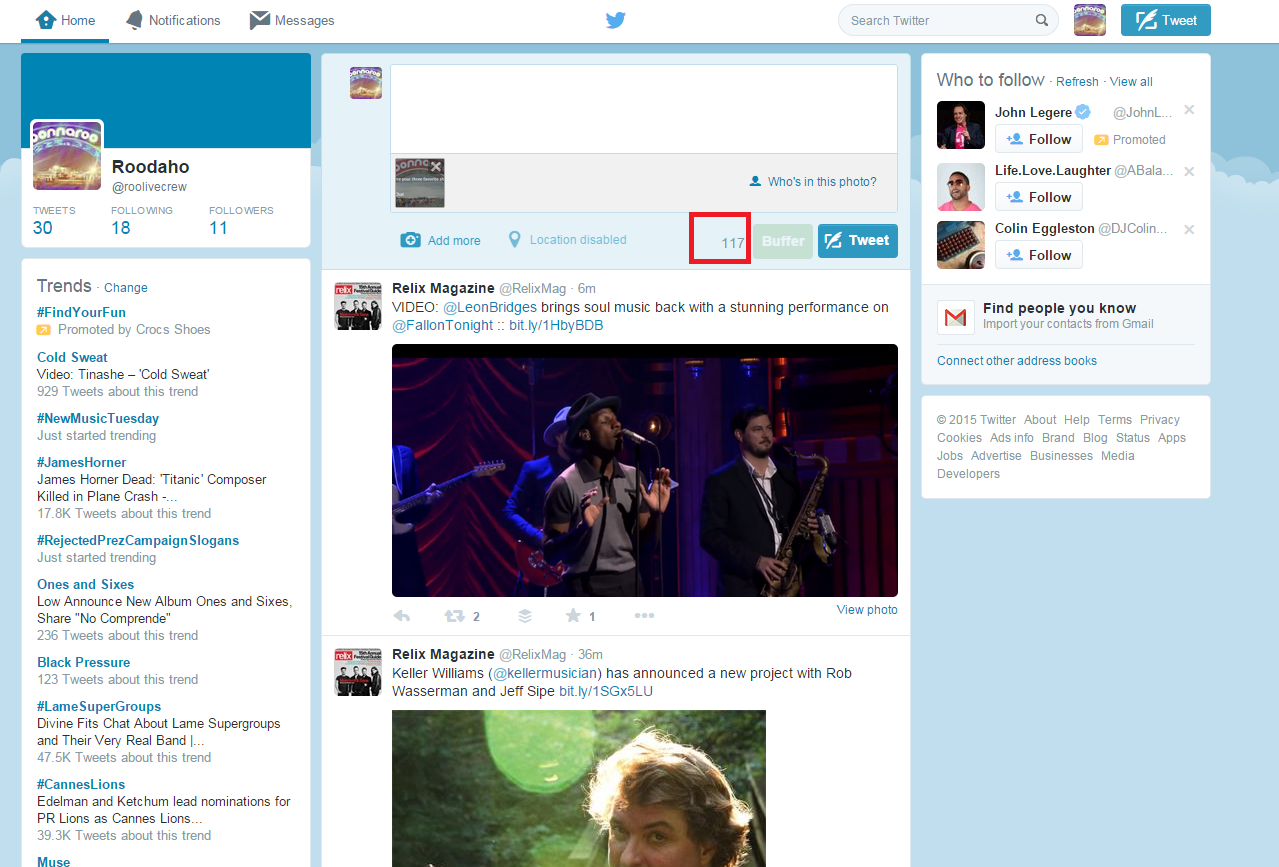Image resolution: width=1279 pixels, height=867 pixels.
Task: Open the Privacy footer link
Action: click(x=1160, y=420)
